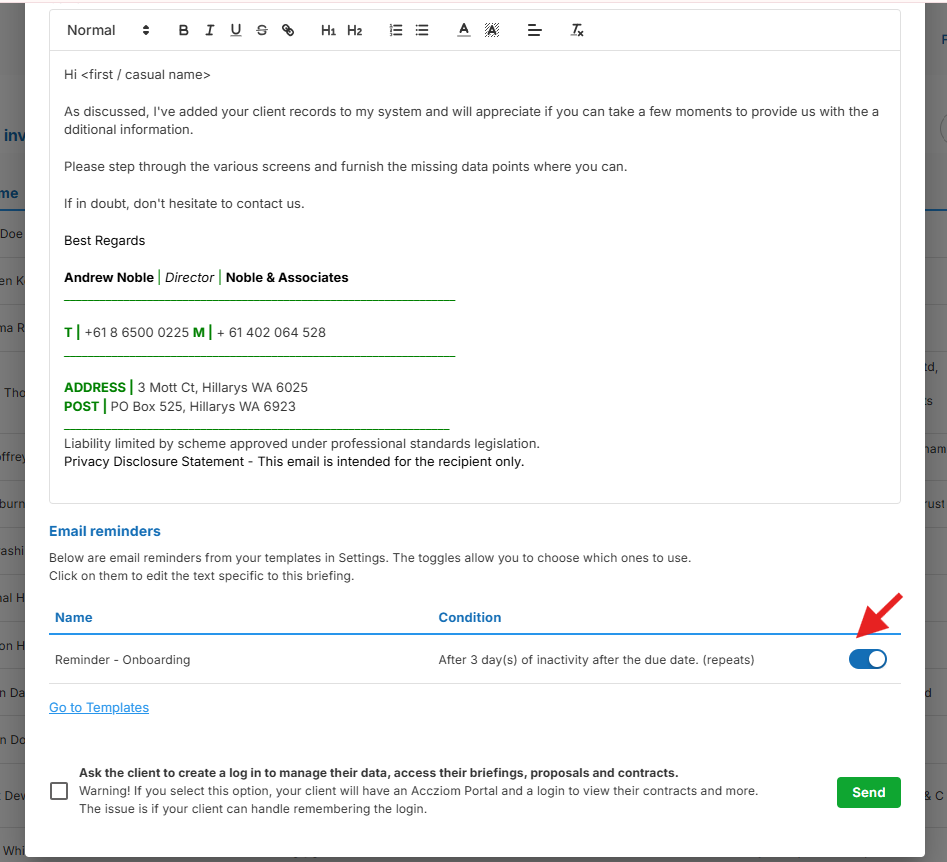
Task: Click in the 'Best Regards' line
Action: point(104,240)
